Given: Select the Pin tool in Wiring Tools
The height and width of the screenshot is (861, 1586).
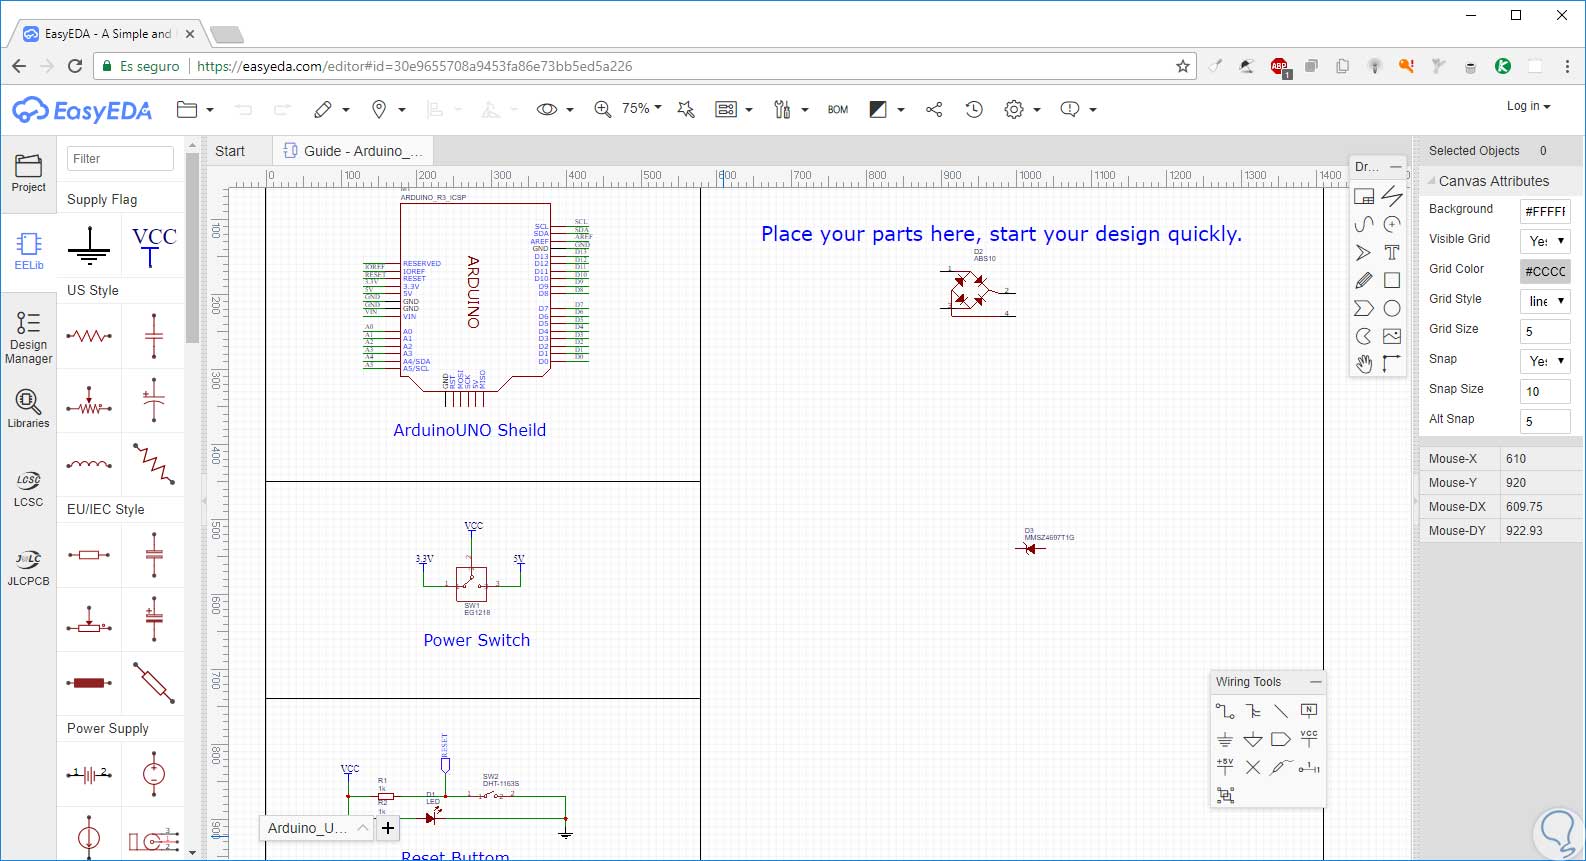Looking at the screenshot, I should click(1309, 767).
